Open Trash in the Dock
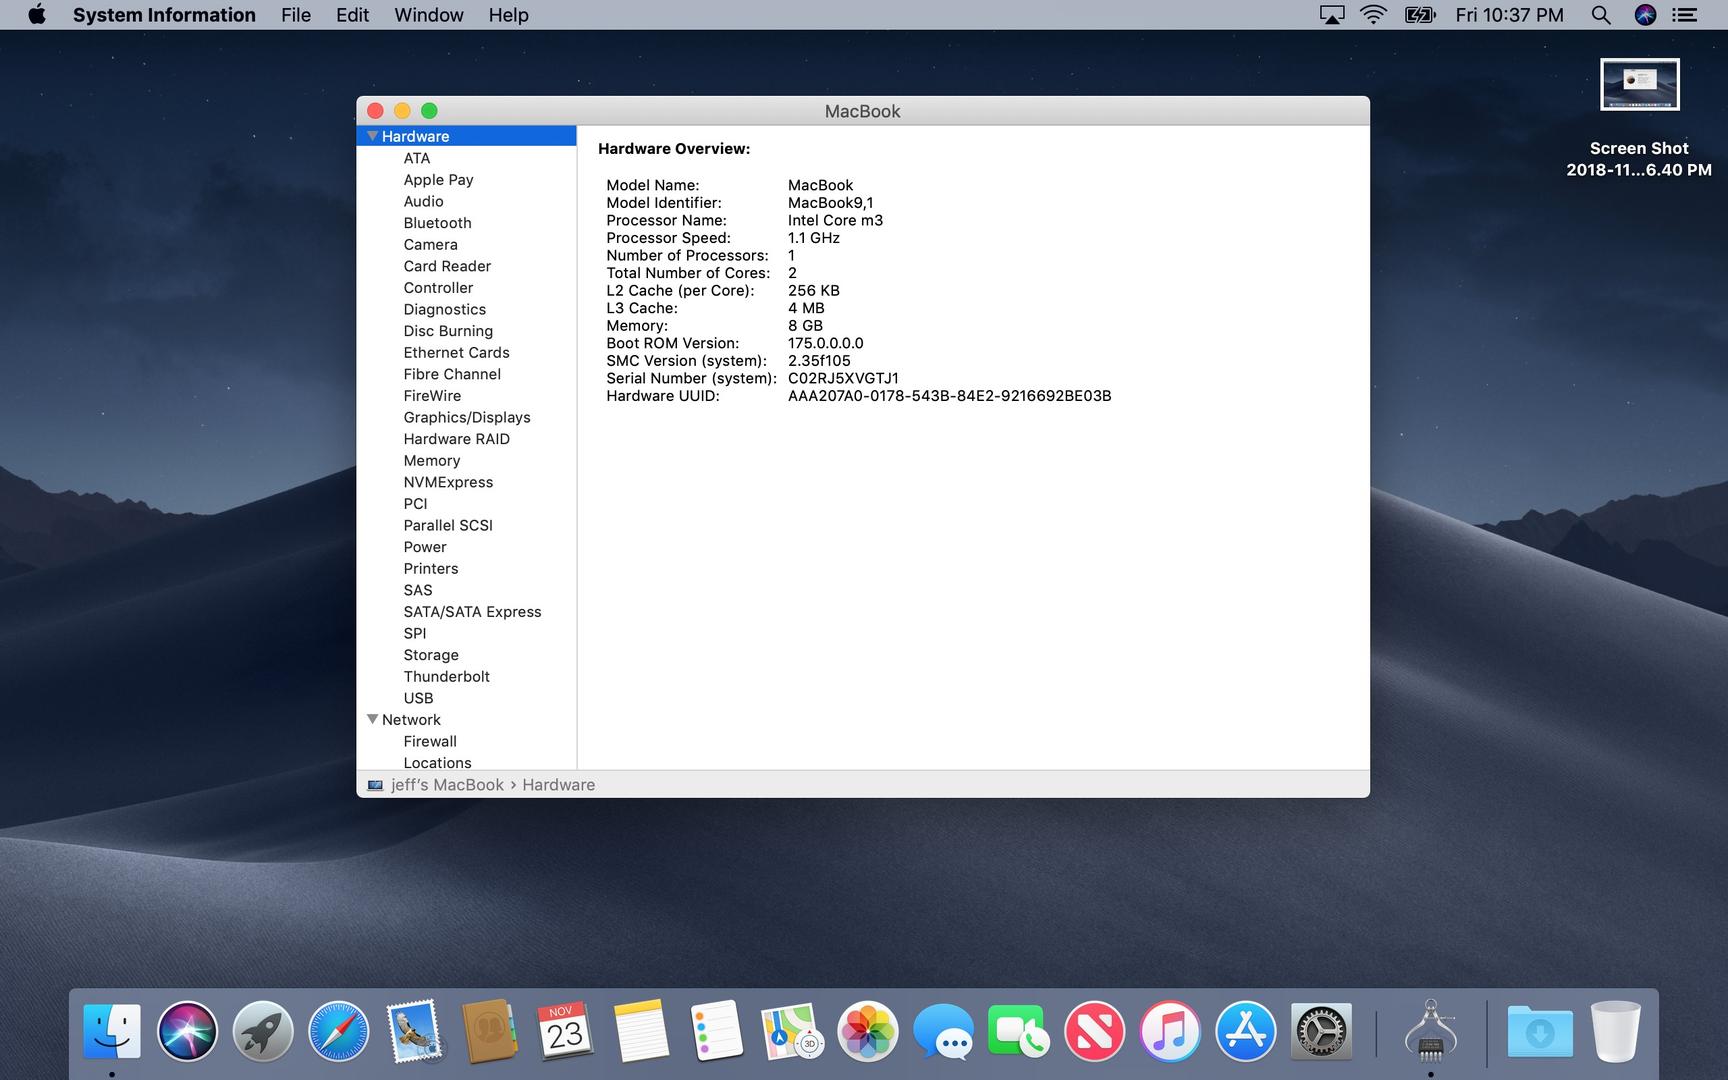Screen dimensions: 1728x1080 1616,1031
